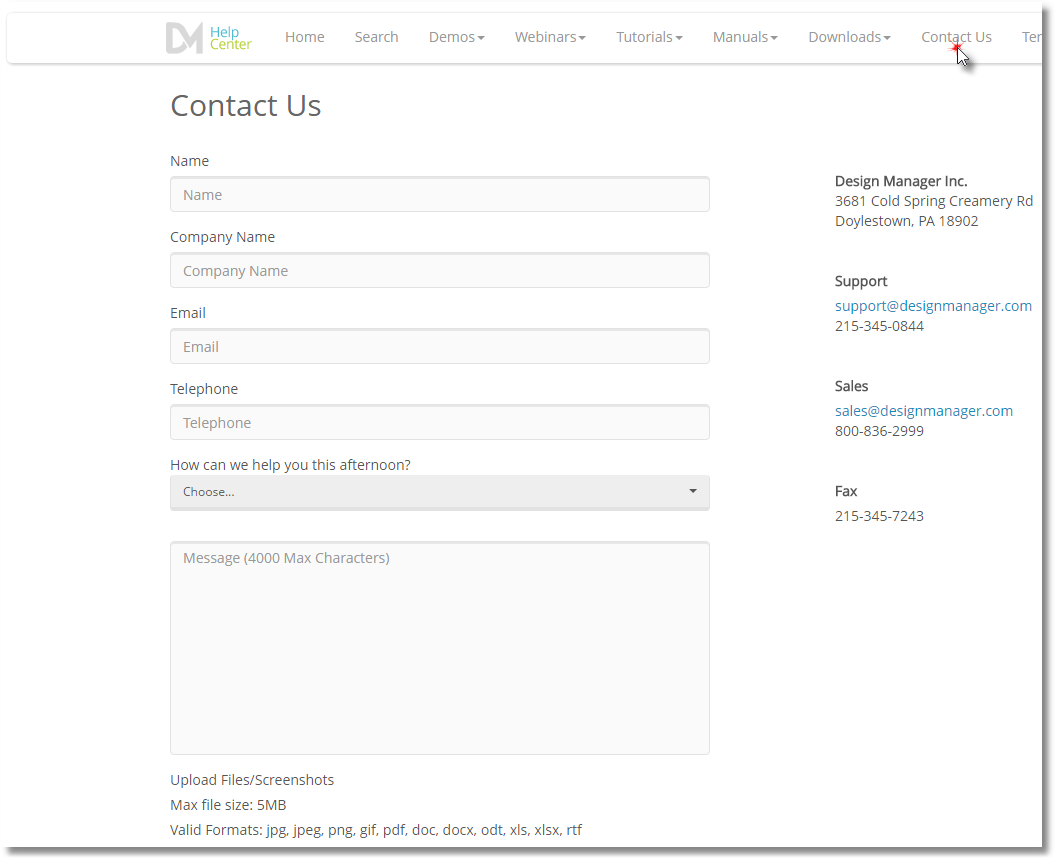This screenshot has height=861, width=1056.
Task: Open the Home page link
Action: (304, 37)
